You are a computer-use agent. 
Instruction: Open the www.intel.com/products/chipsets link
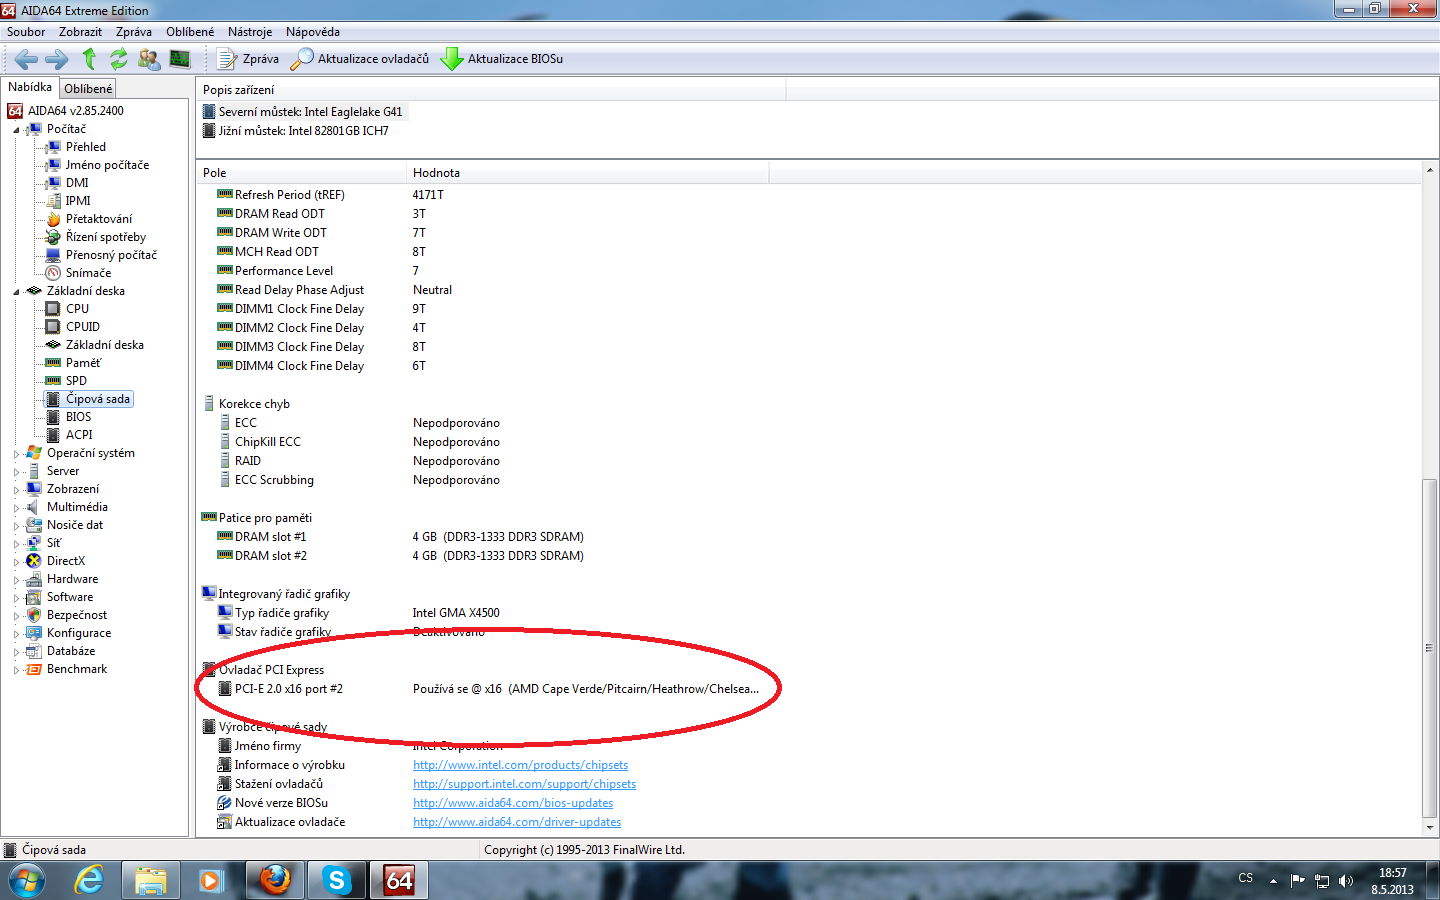(520, 765)
